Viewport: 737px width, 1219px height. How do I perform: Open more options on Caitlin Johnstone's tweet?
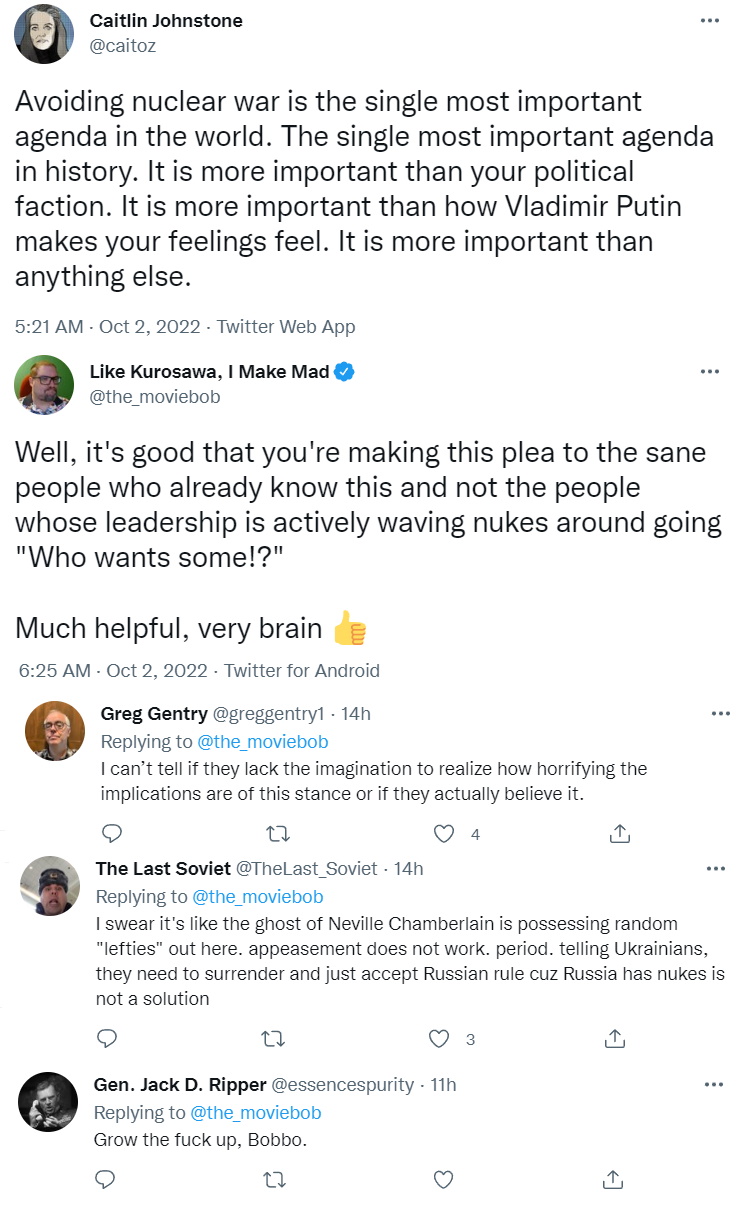click(x=710, y=21)
